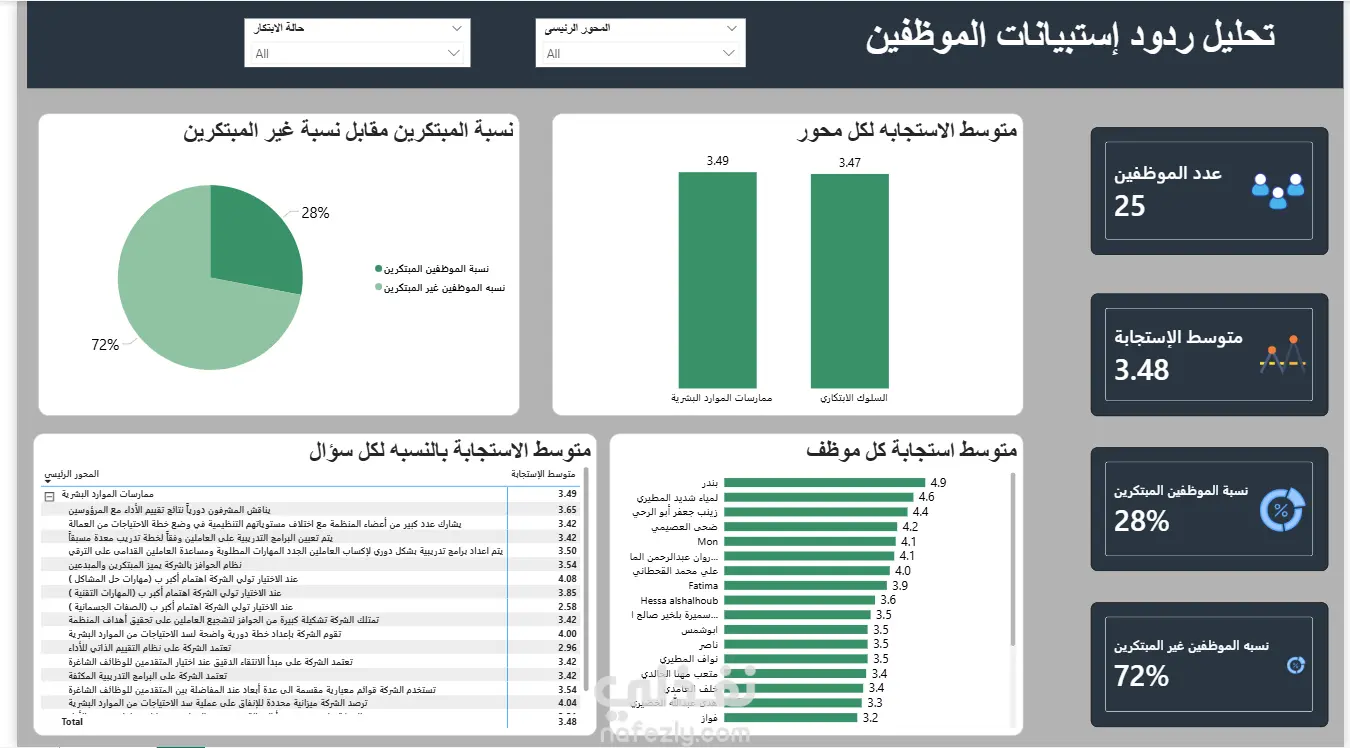Screen dimensions: 1350x748
Task: Click the 4.04 value in the table
Action: (x=567, y=704)
